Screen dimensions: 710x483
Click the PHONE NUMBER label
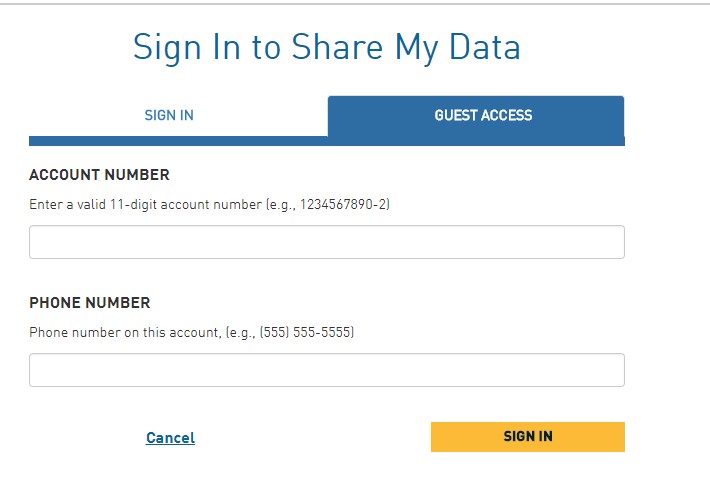[89, 303]
